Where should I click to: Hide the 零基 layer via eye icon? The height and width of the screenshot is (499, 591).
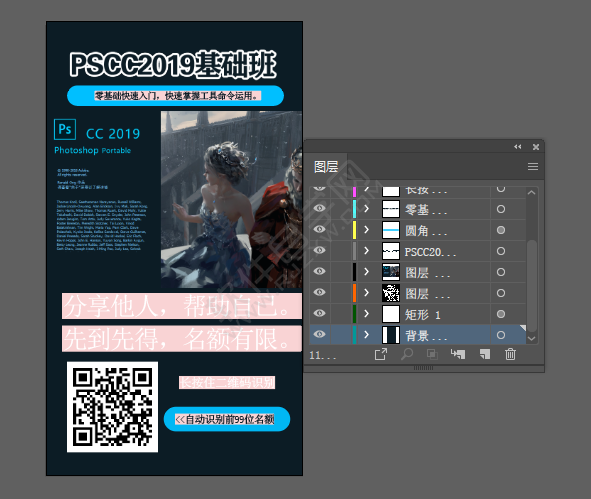pos(319,208)
